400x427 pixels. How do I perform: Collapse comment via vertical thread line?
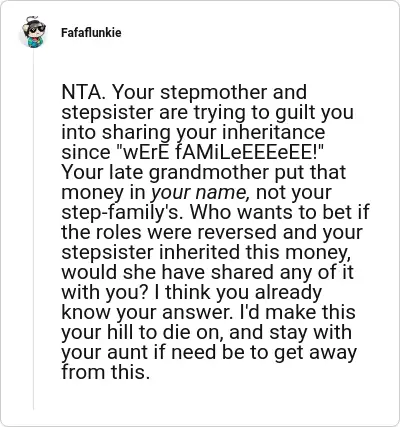click(x=34, y=230)
